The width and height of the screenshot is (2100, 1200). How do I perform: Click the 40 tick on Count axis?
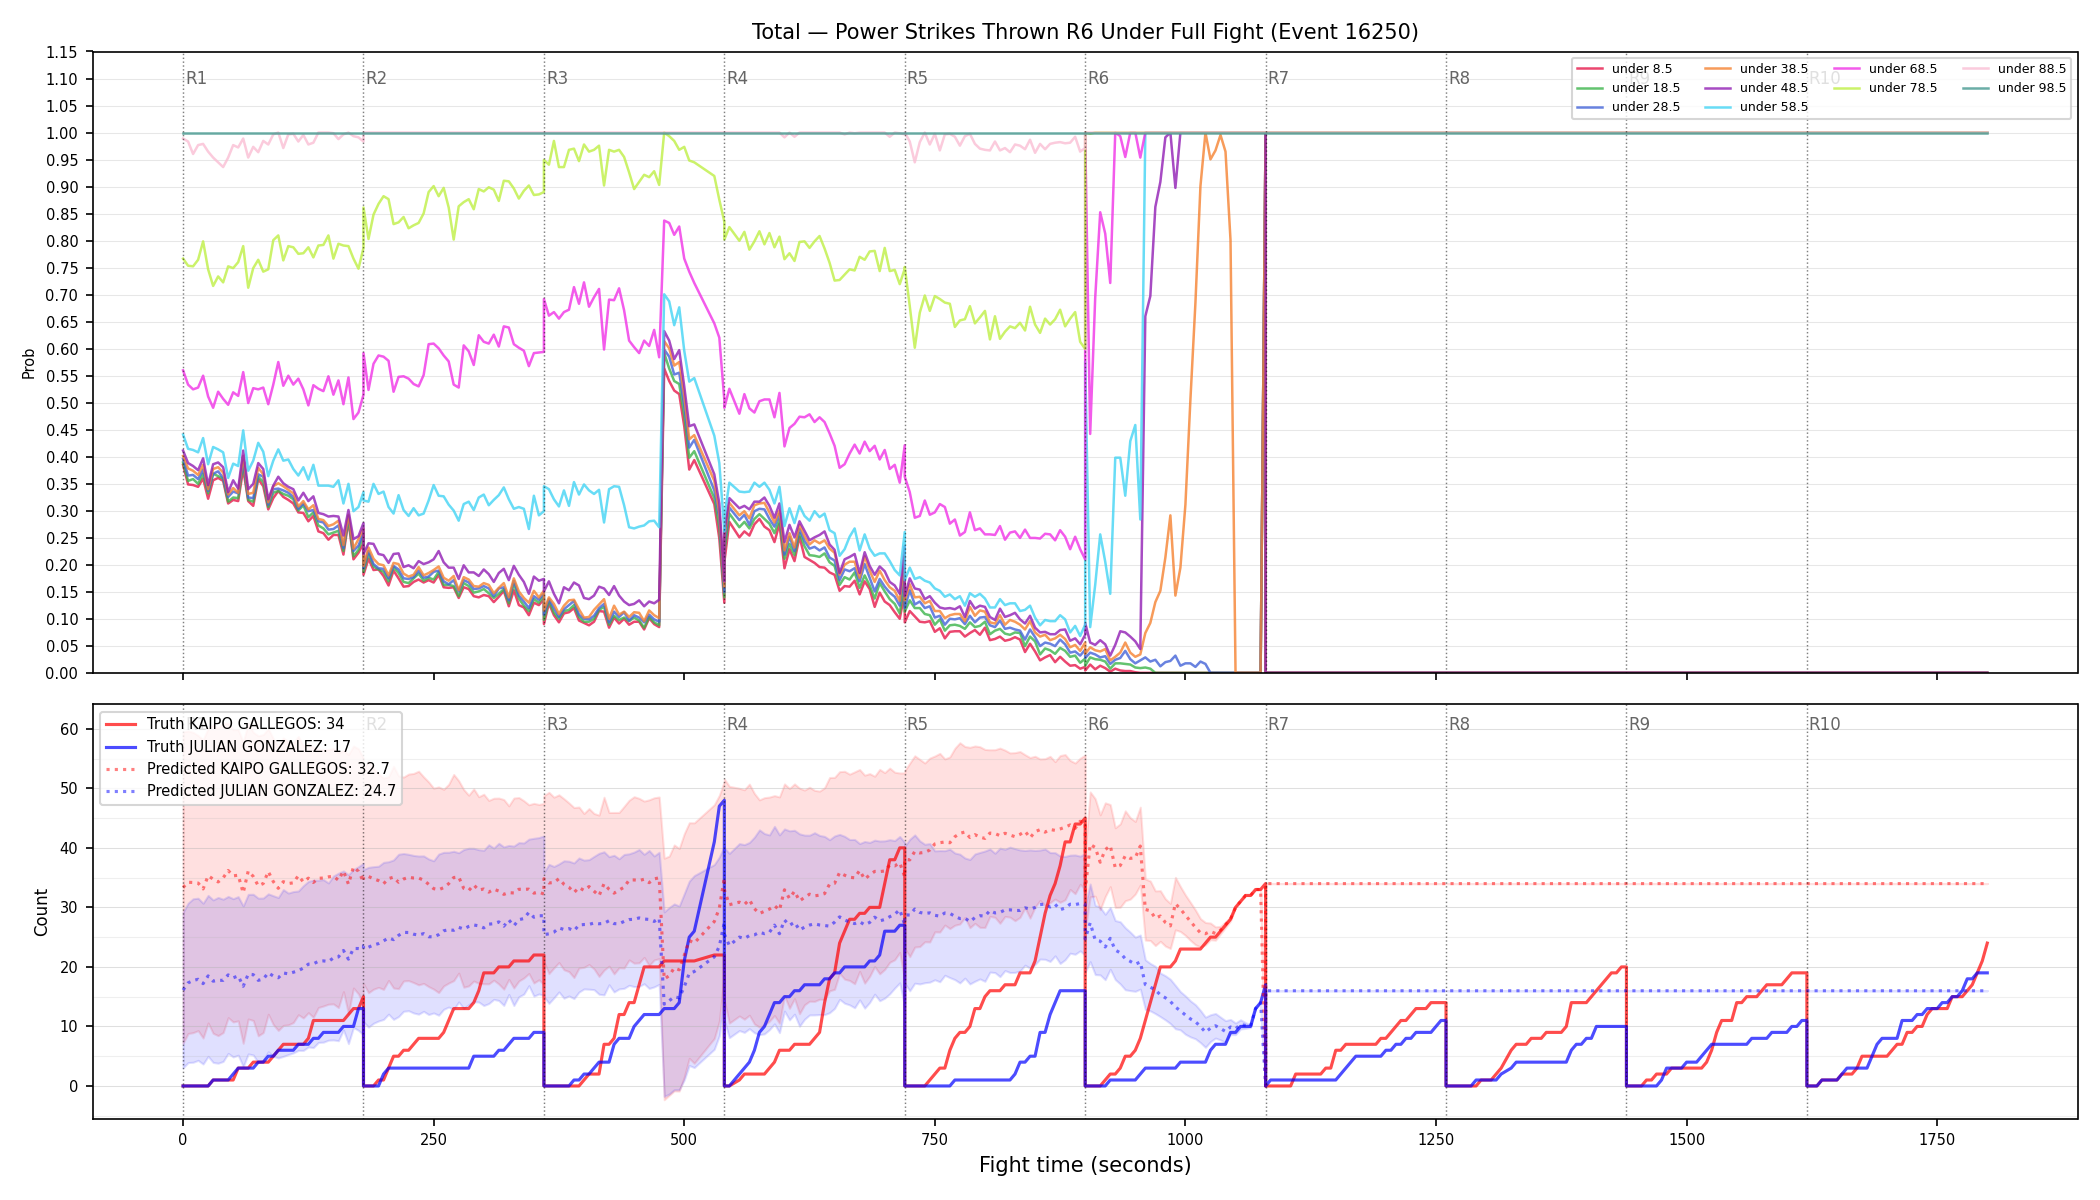(69, 848)
